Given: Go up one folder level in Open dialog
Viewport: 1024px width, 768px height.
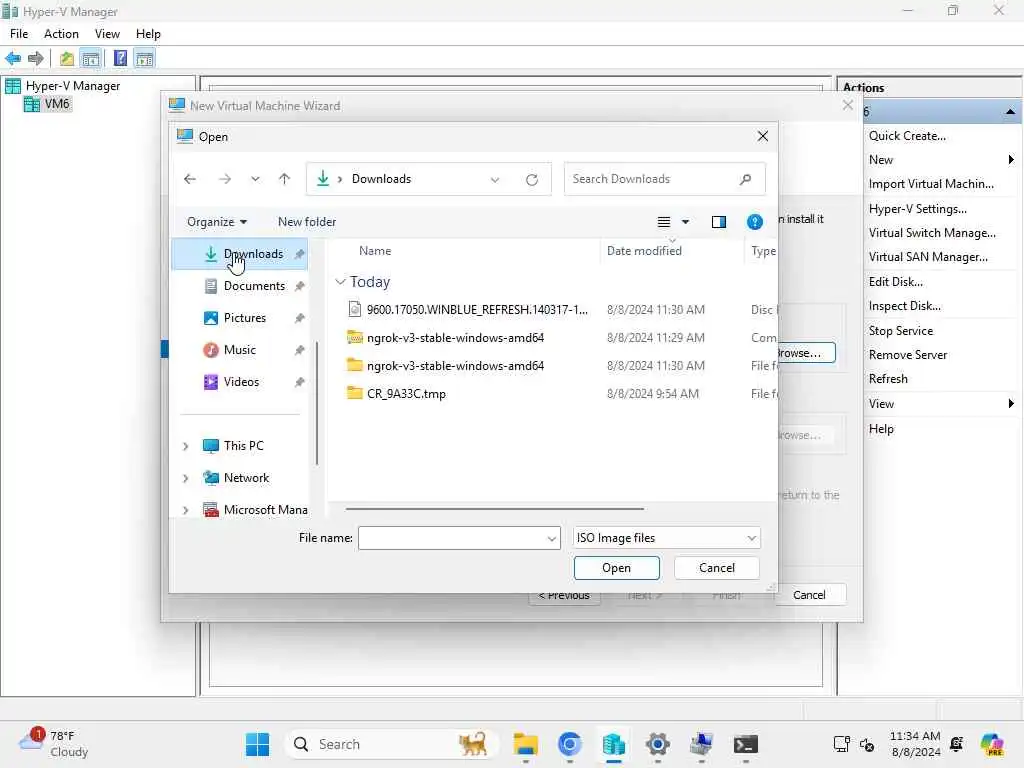Looking at the screenshot, I should tap(284, 179).
